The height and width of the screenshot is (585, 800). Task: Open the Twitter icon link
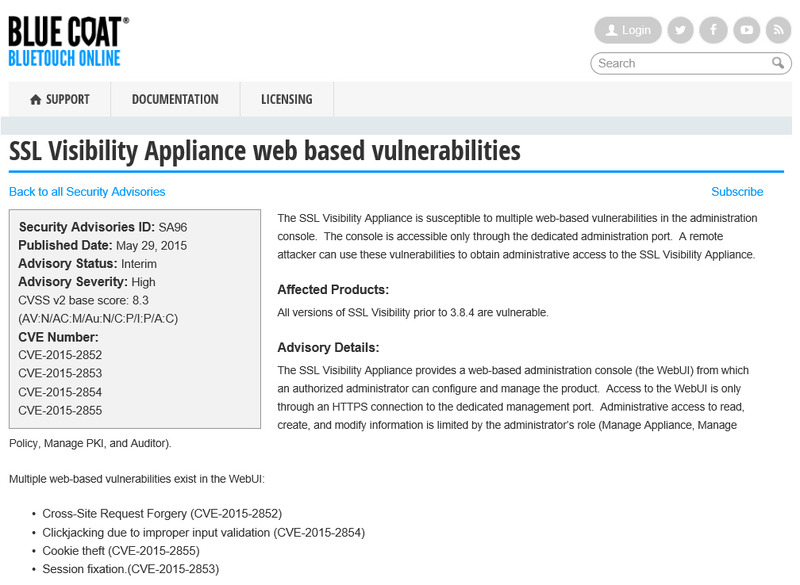pos(680,30)
